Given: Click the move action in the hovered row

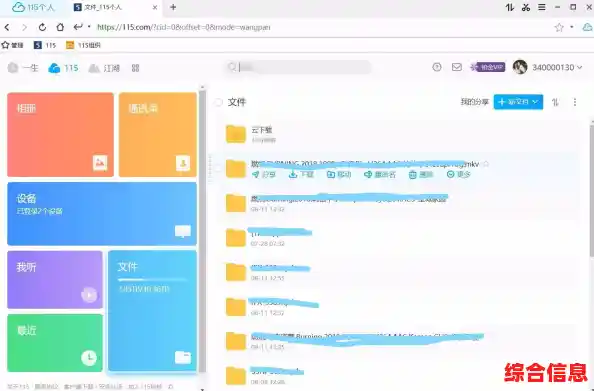Looking at the screenshot, I should click(339, 175).
